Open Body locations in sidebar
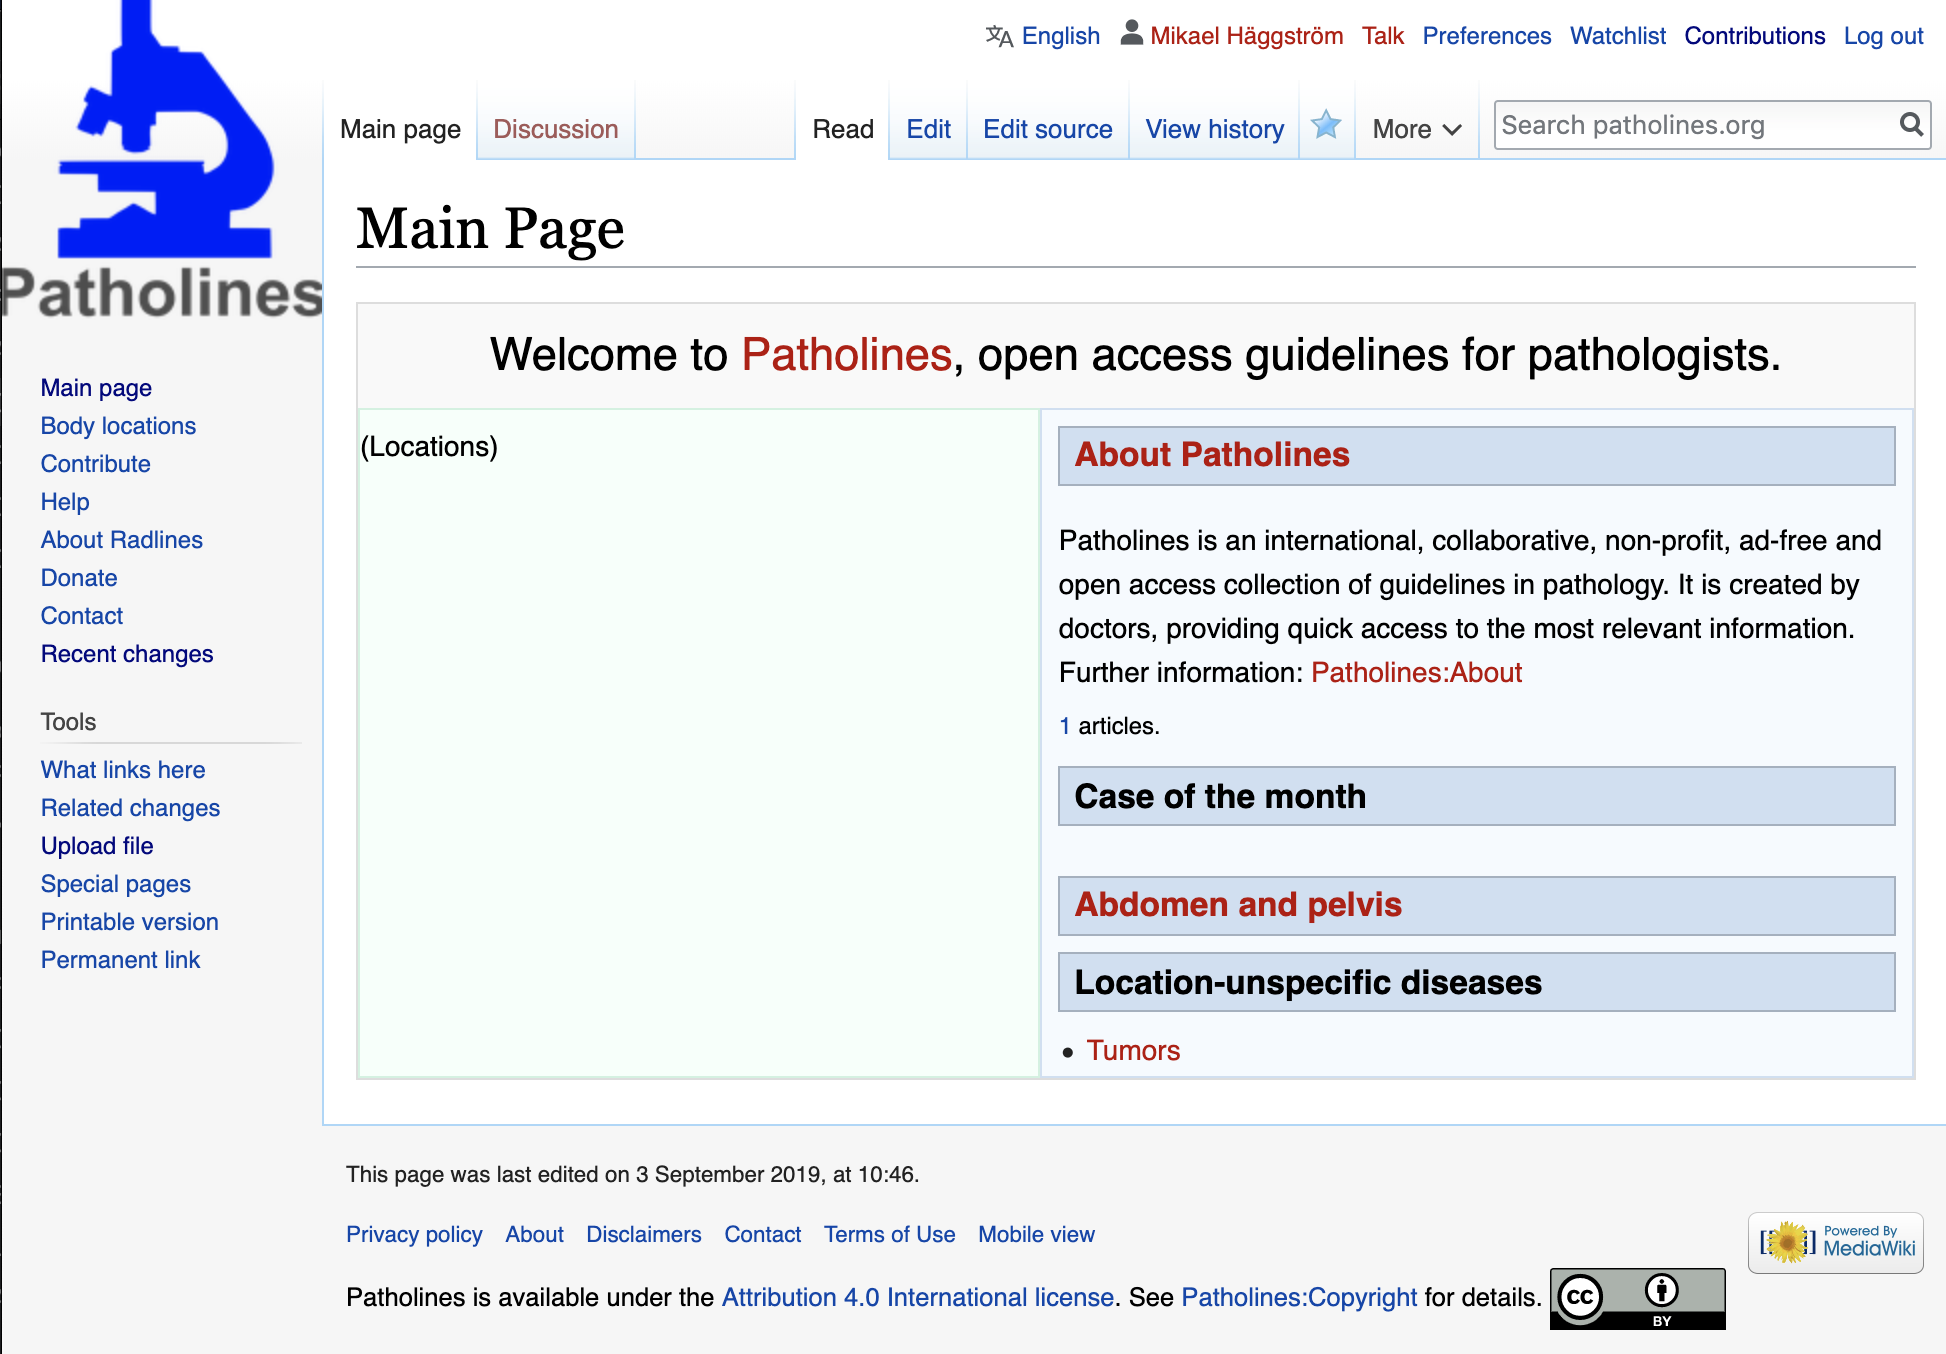1946x1354 pixels. pos(118,426)
